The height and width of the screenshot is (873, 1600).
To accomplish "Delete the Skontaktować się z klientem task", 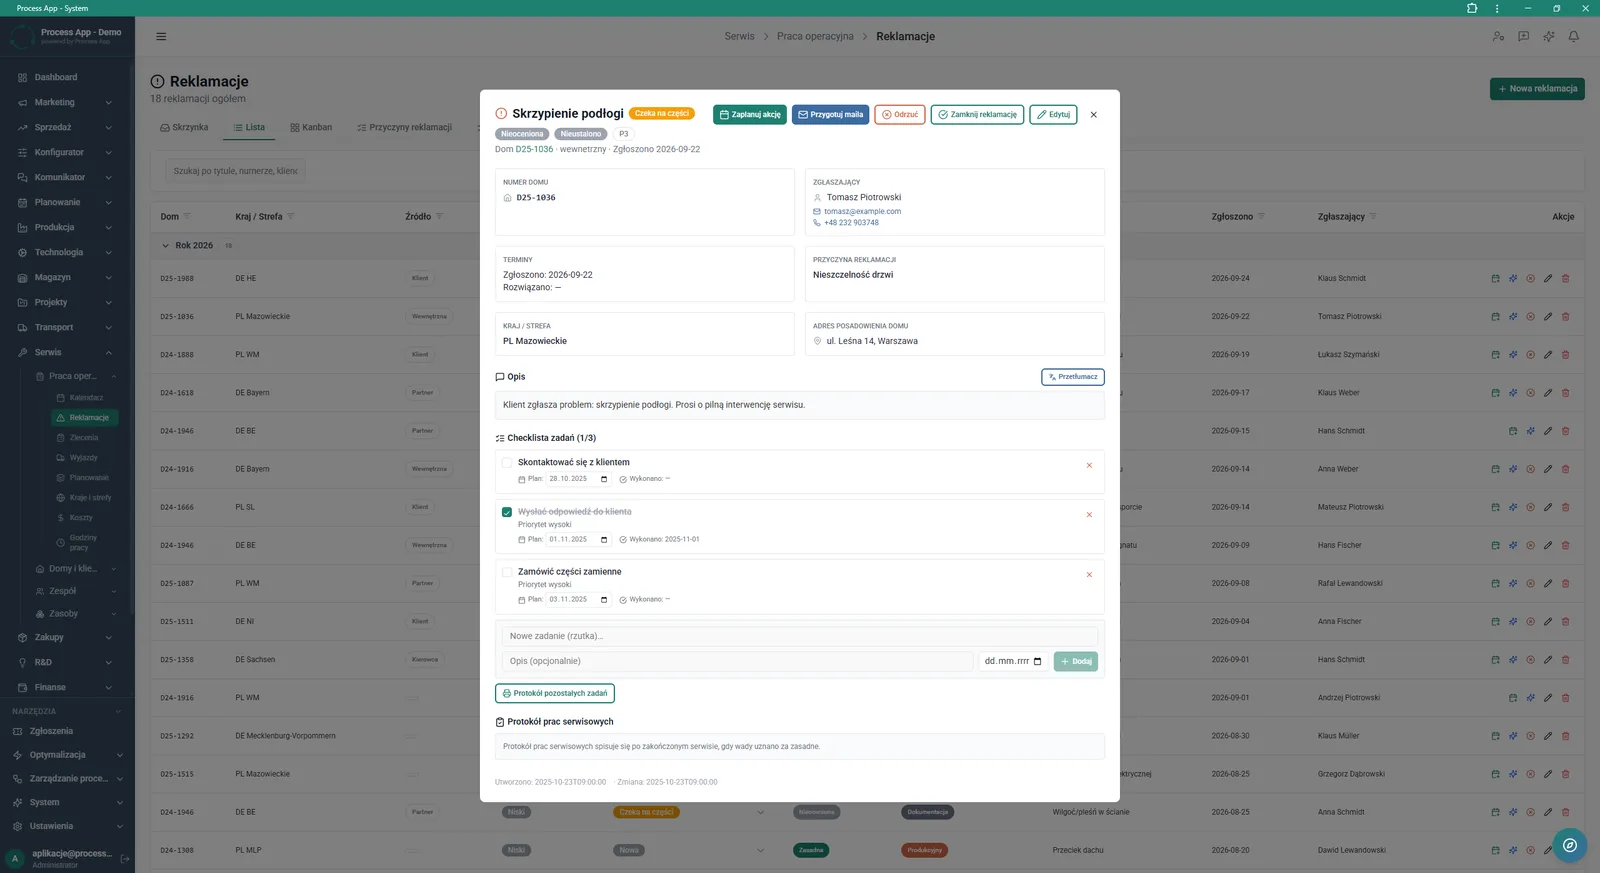I will tap(1089, 466).
